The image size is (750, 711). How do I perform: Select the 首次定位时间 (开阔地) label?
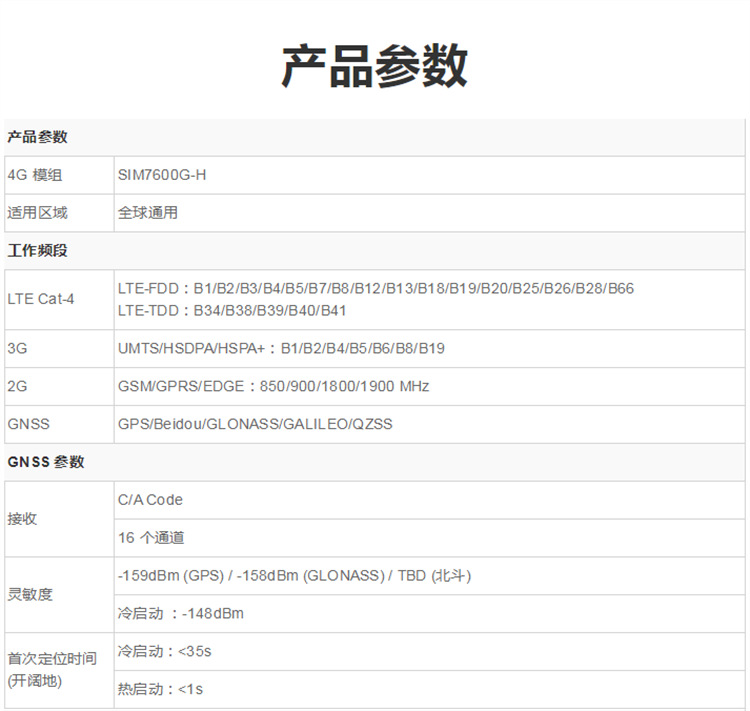tap(52, 670)
